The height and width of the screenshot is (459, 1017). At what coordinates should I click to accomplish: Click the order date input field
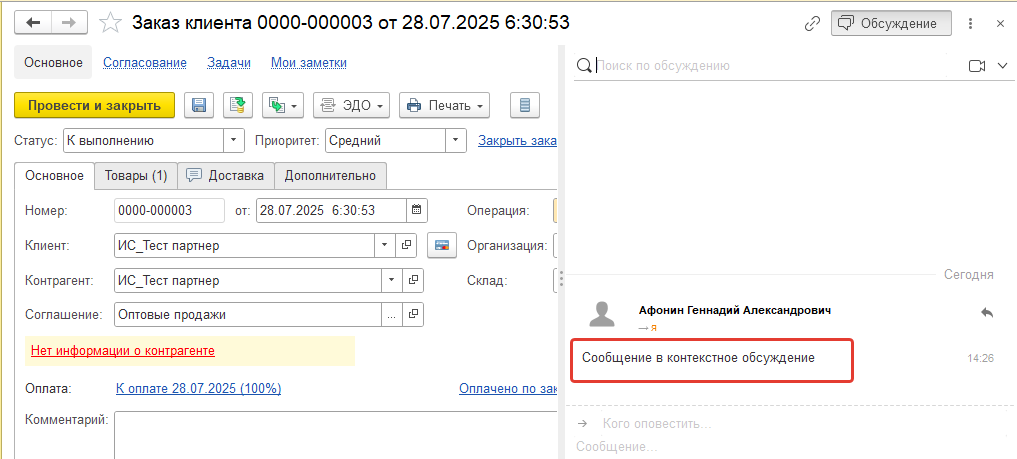tap(331, 210)
